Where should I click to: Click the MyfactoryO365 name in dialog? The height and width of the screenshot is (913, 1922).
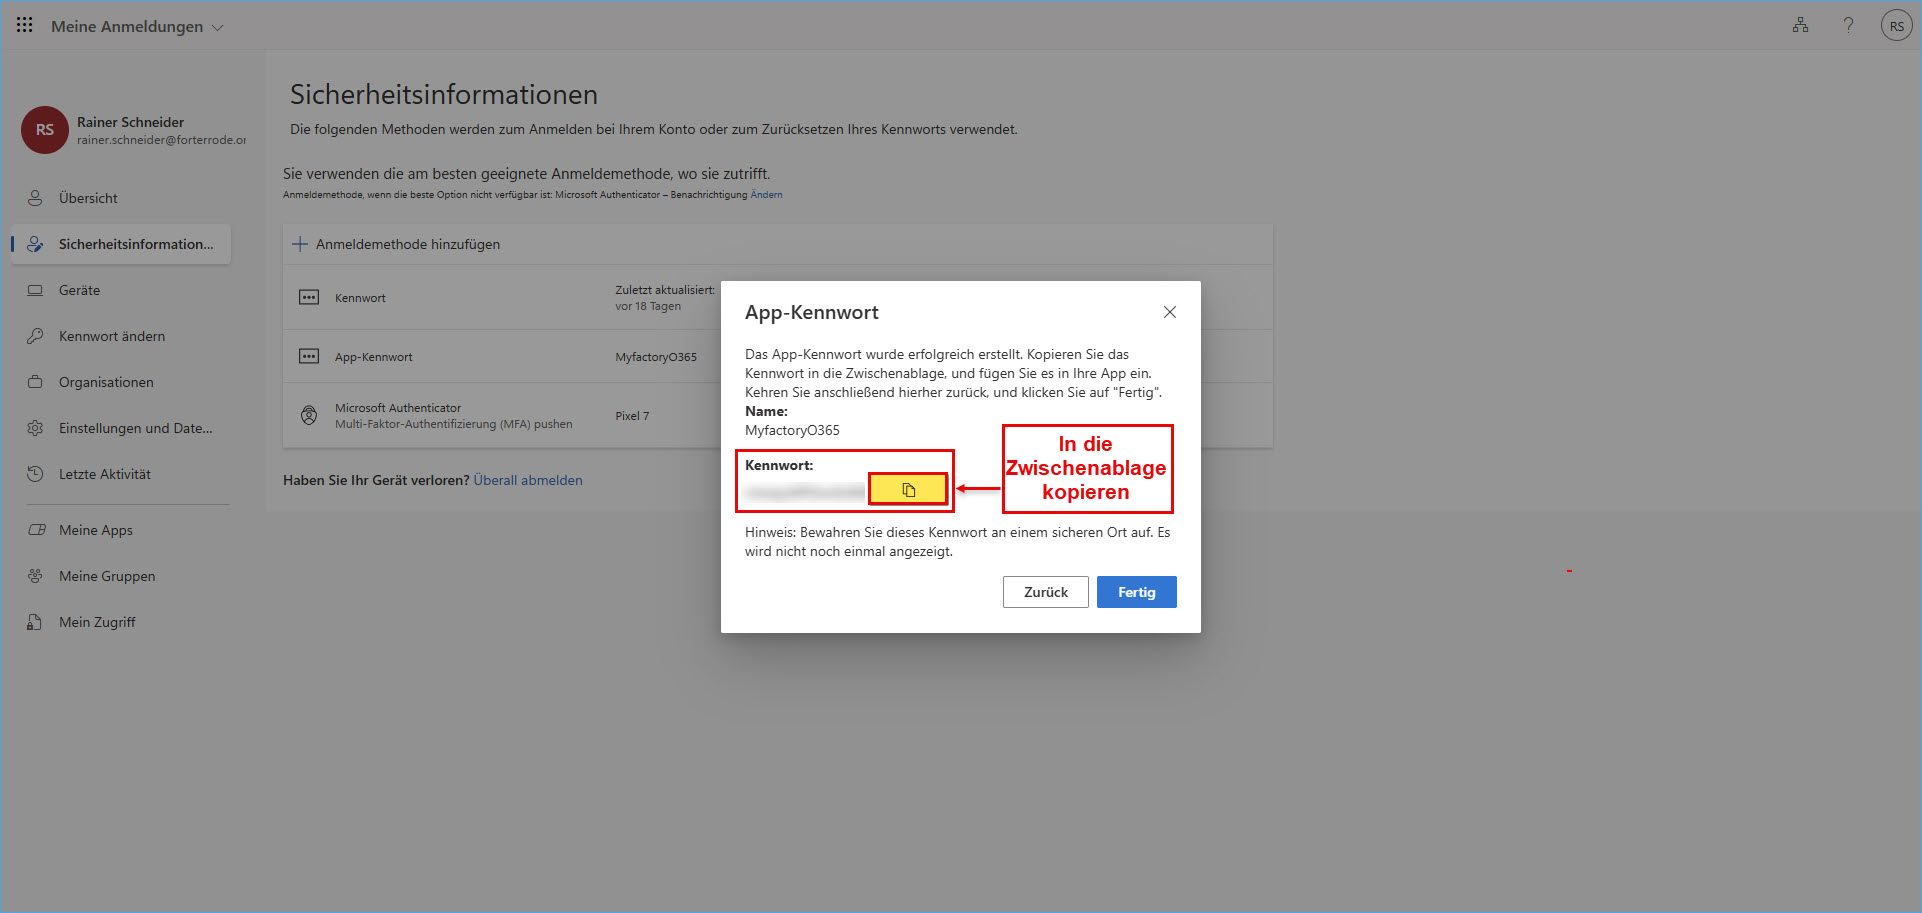pyautogui.click(x=792, y=430)
